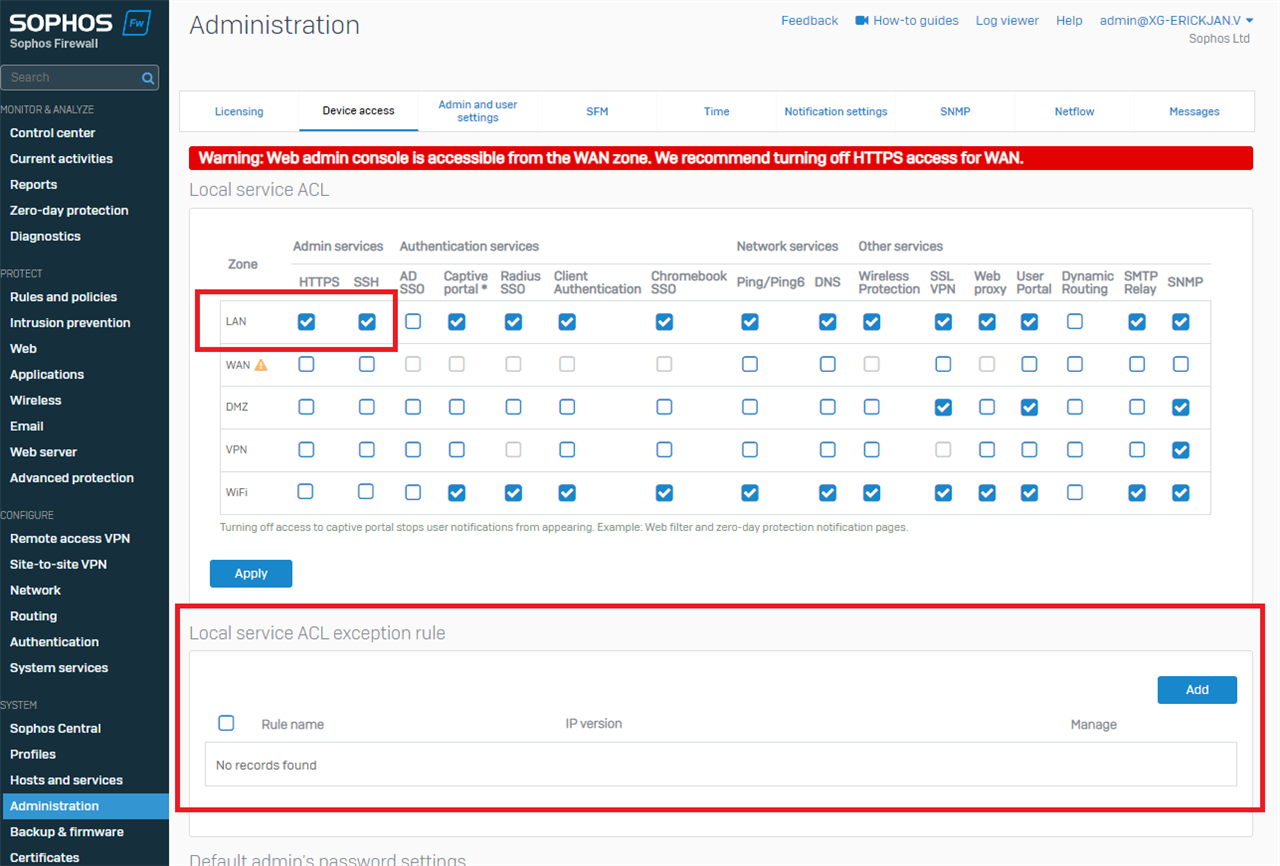Click the Feedback link
The width and height of the screenshot is (1280, 866).
pos(809,21)
